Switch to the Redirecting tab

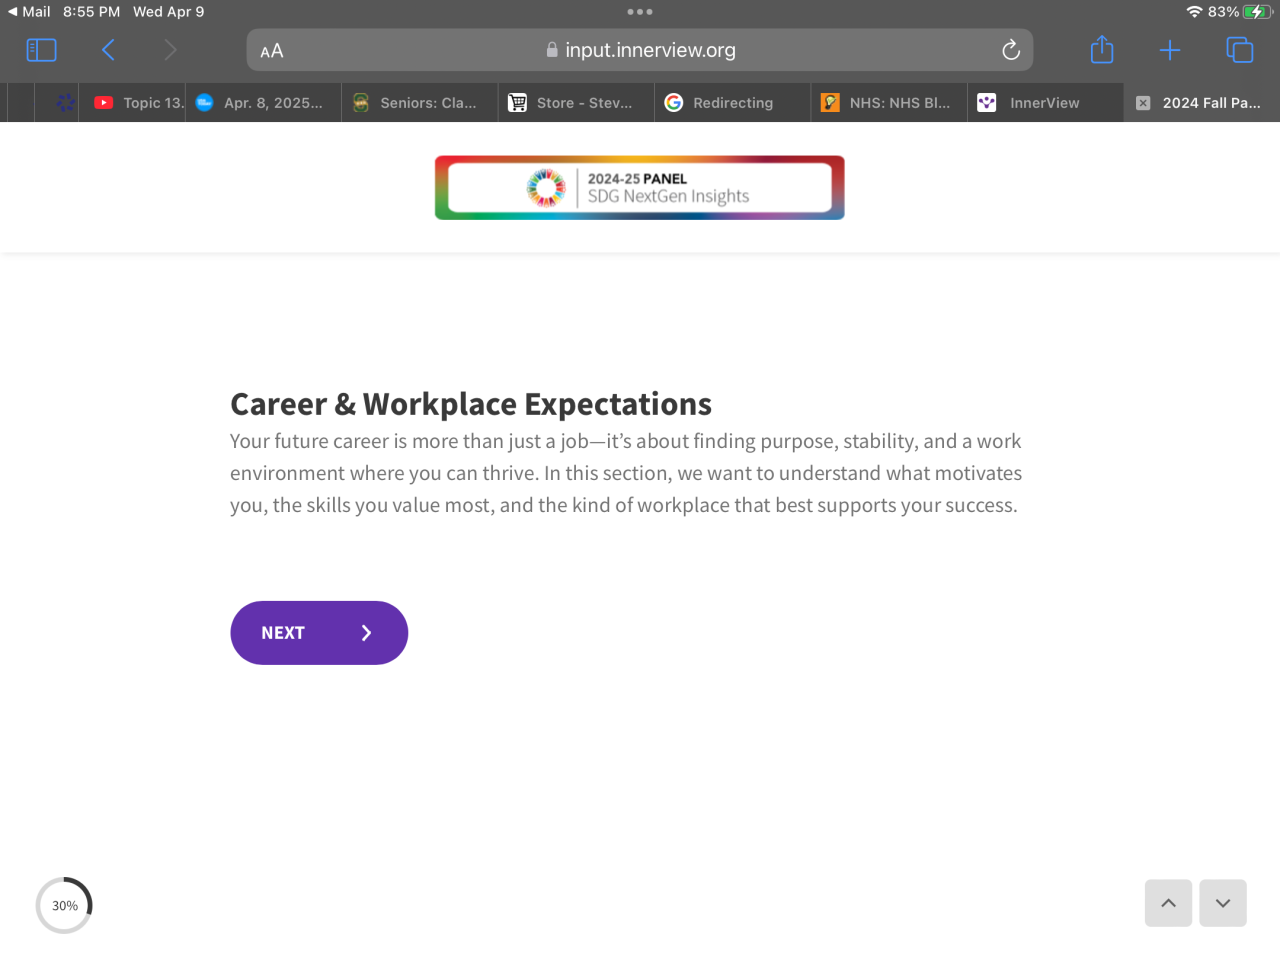tap(733, 103)
